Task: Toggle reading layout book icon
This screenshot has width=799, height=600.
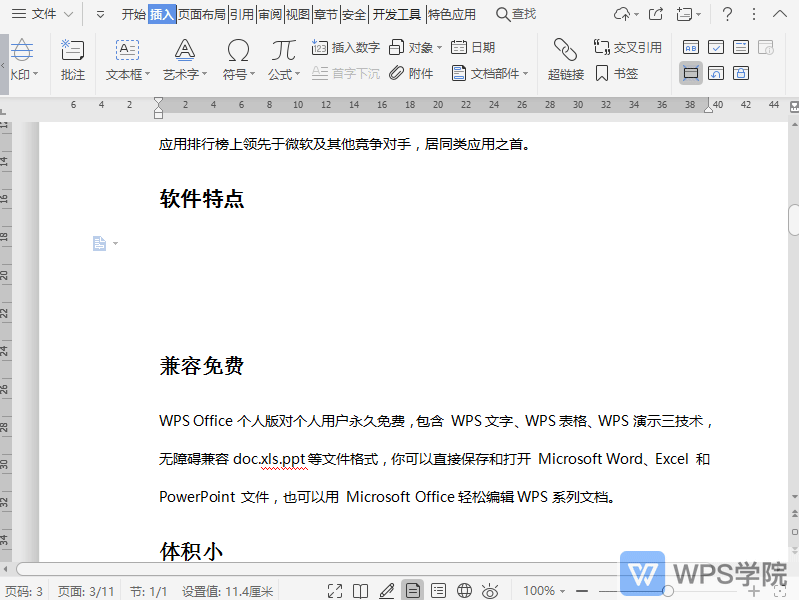Action: pyautogui.click(x=361, y=591)
